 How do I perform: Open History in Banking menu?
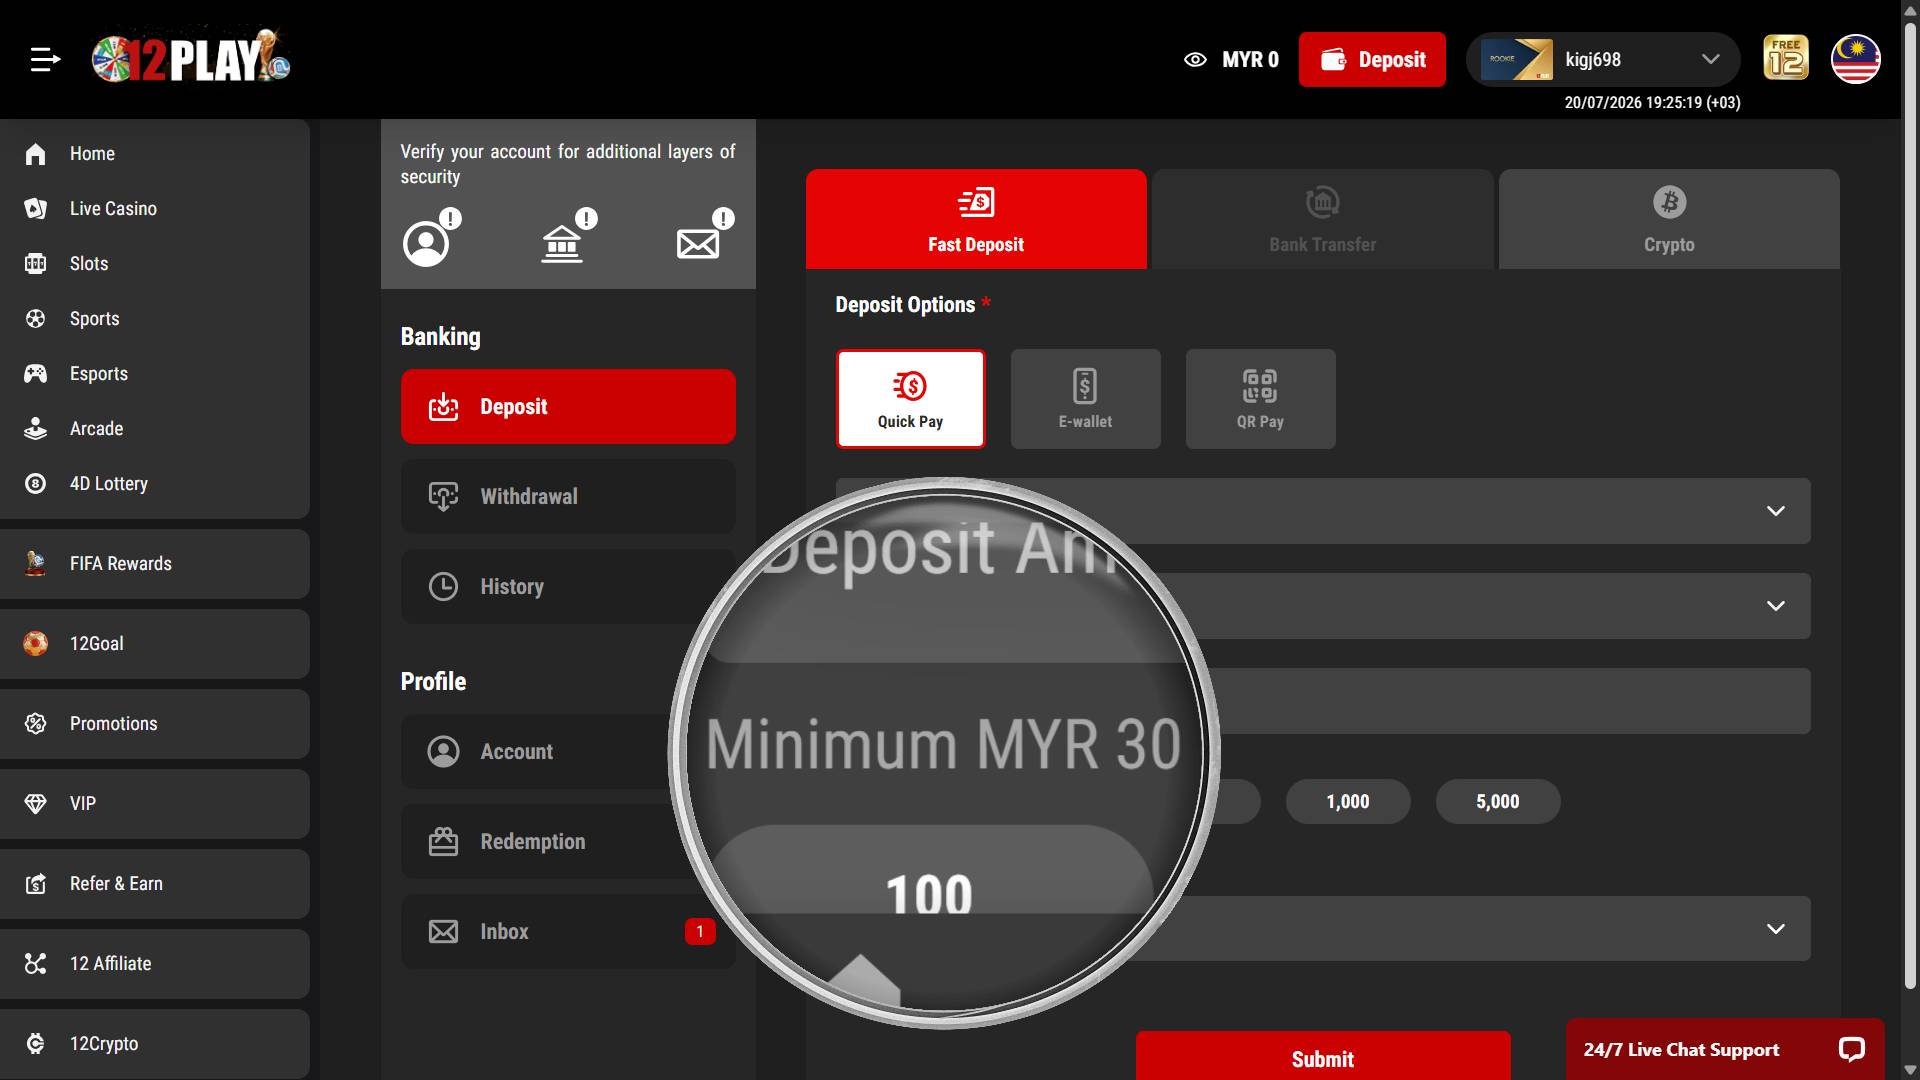point(568,587)
